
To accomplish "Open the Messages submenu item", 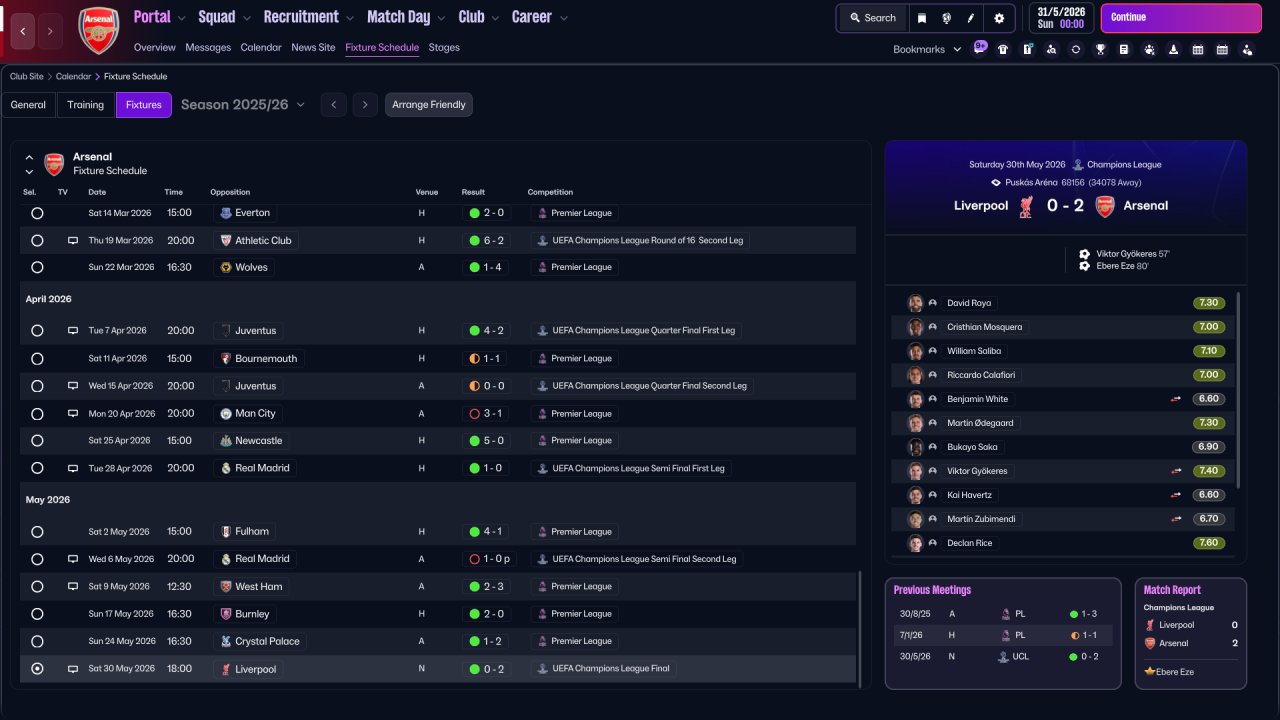I will click(x=208, y=48).
